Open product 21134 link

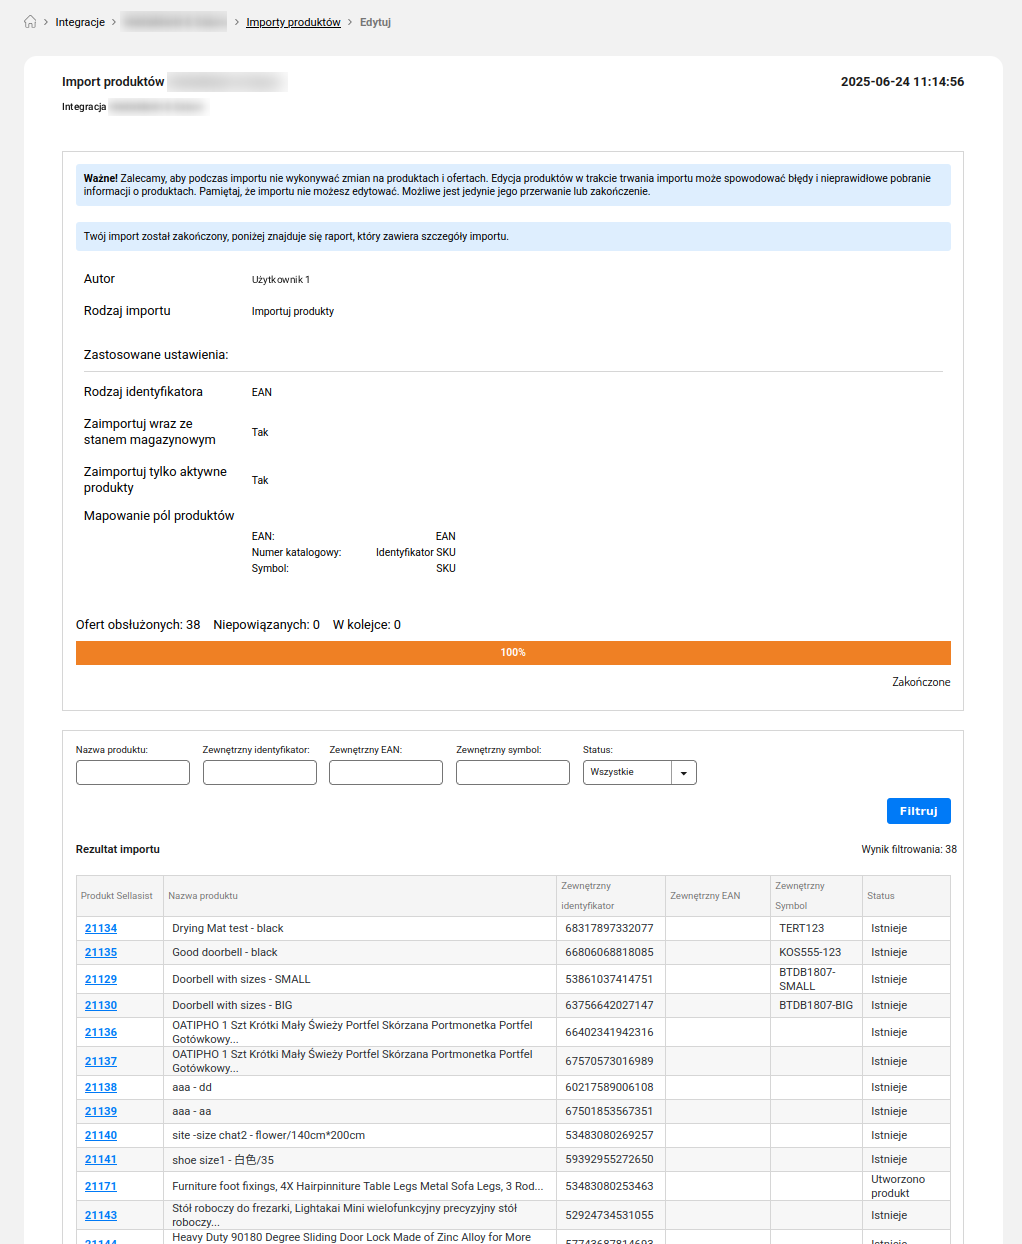point(101,928)
